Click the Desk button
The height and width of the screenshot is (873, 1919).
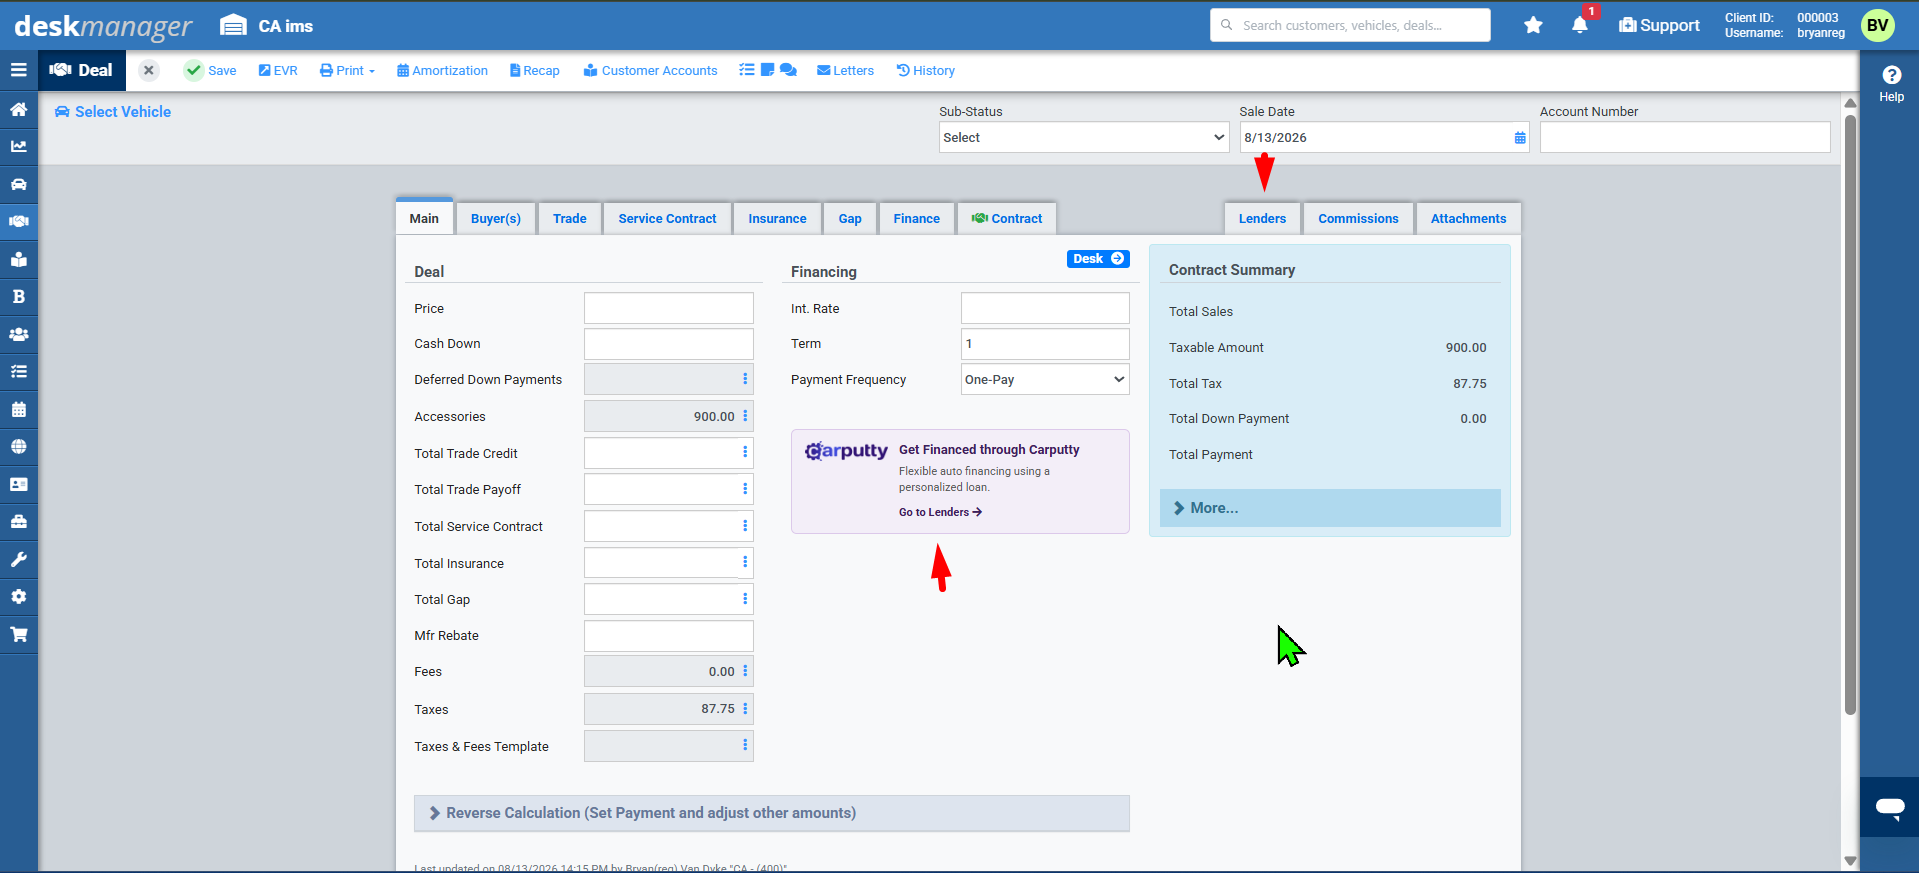1098,258
